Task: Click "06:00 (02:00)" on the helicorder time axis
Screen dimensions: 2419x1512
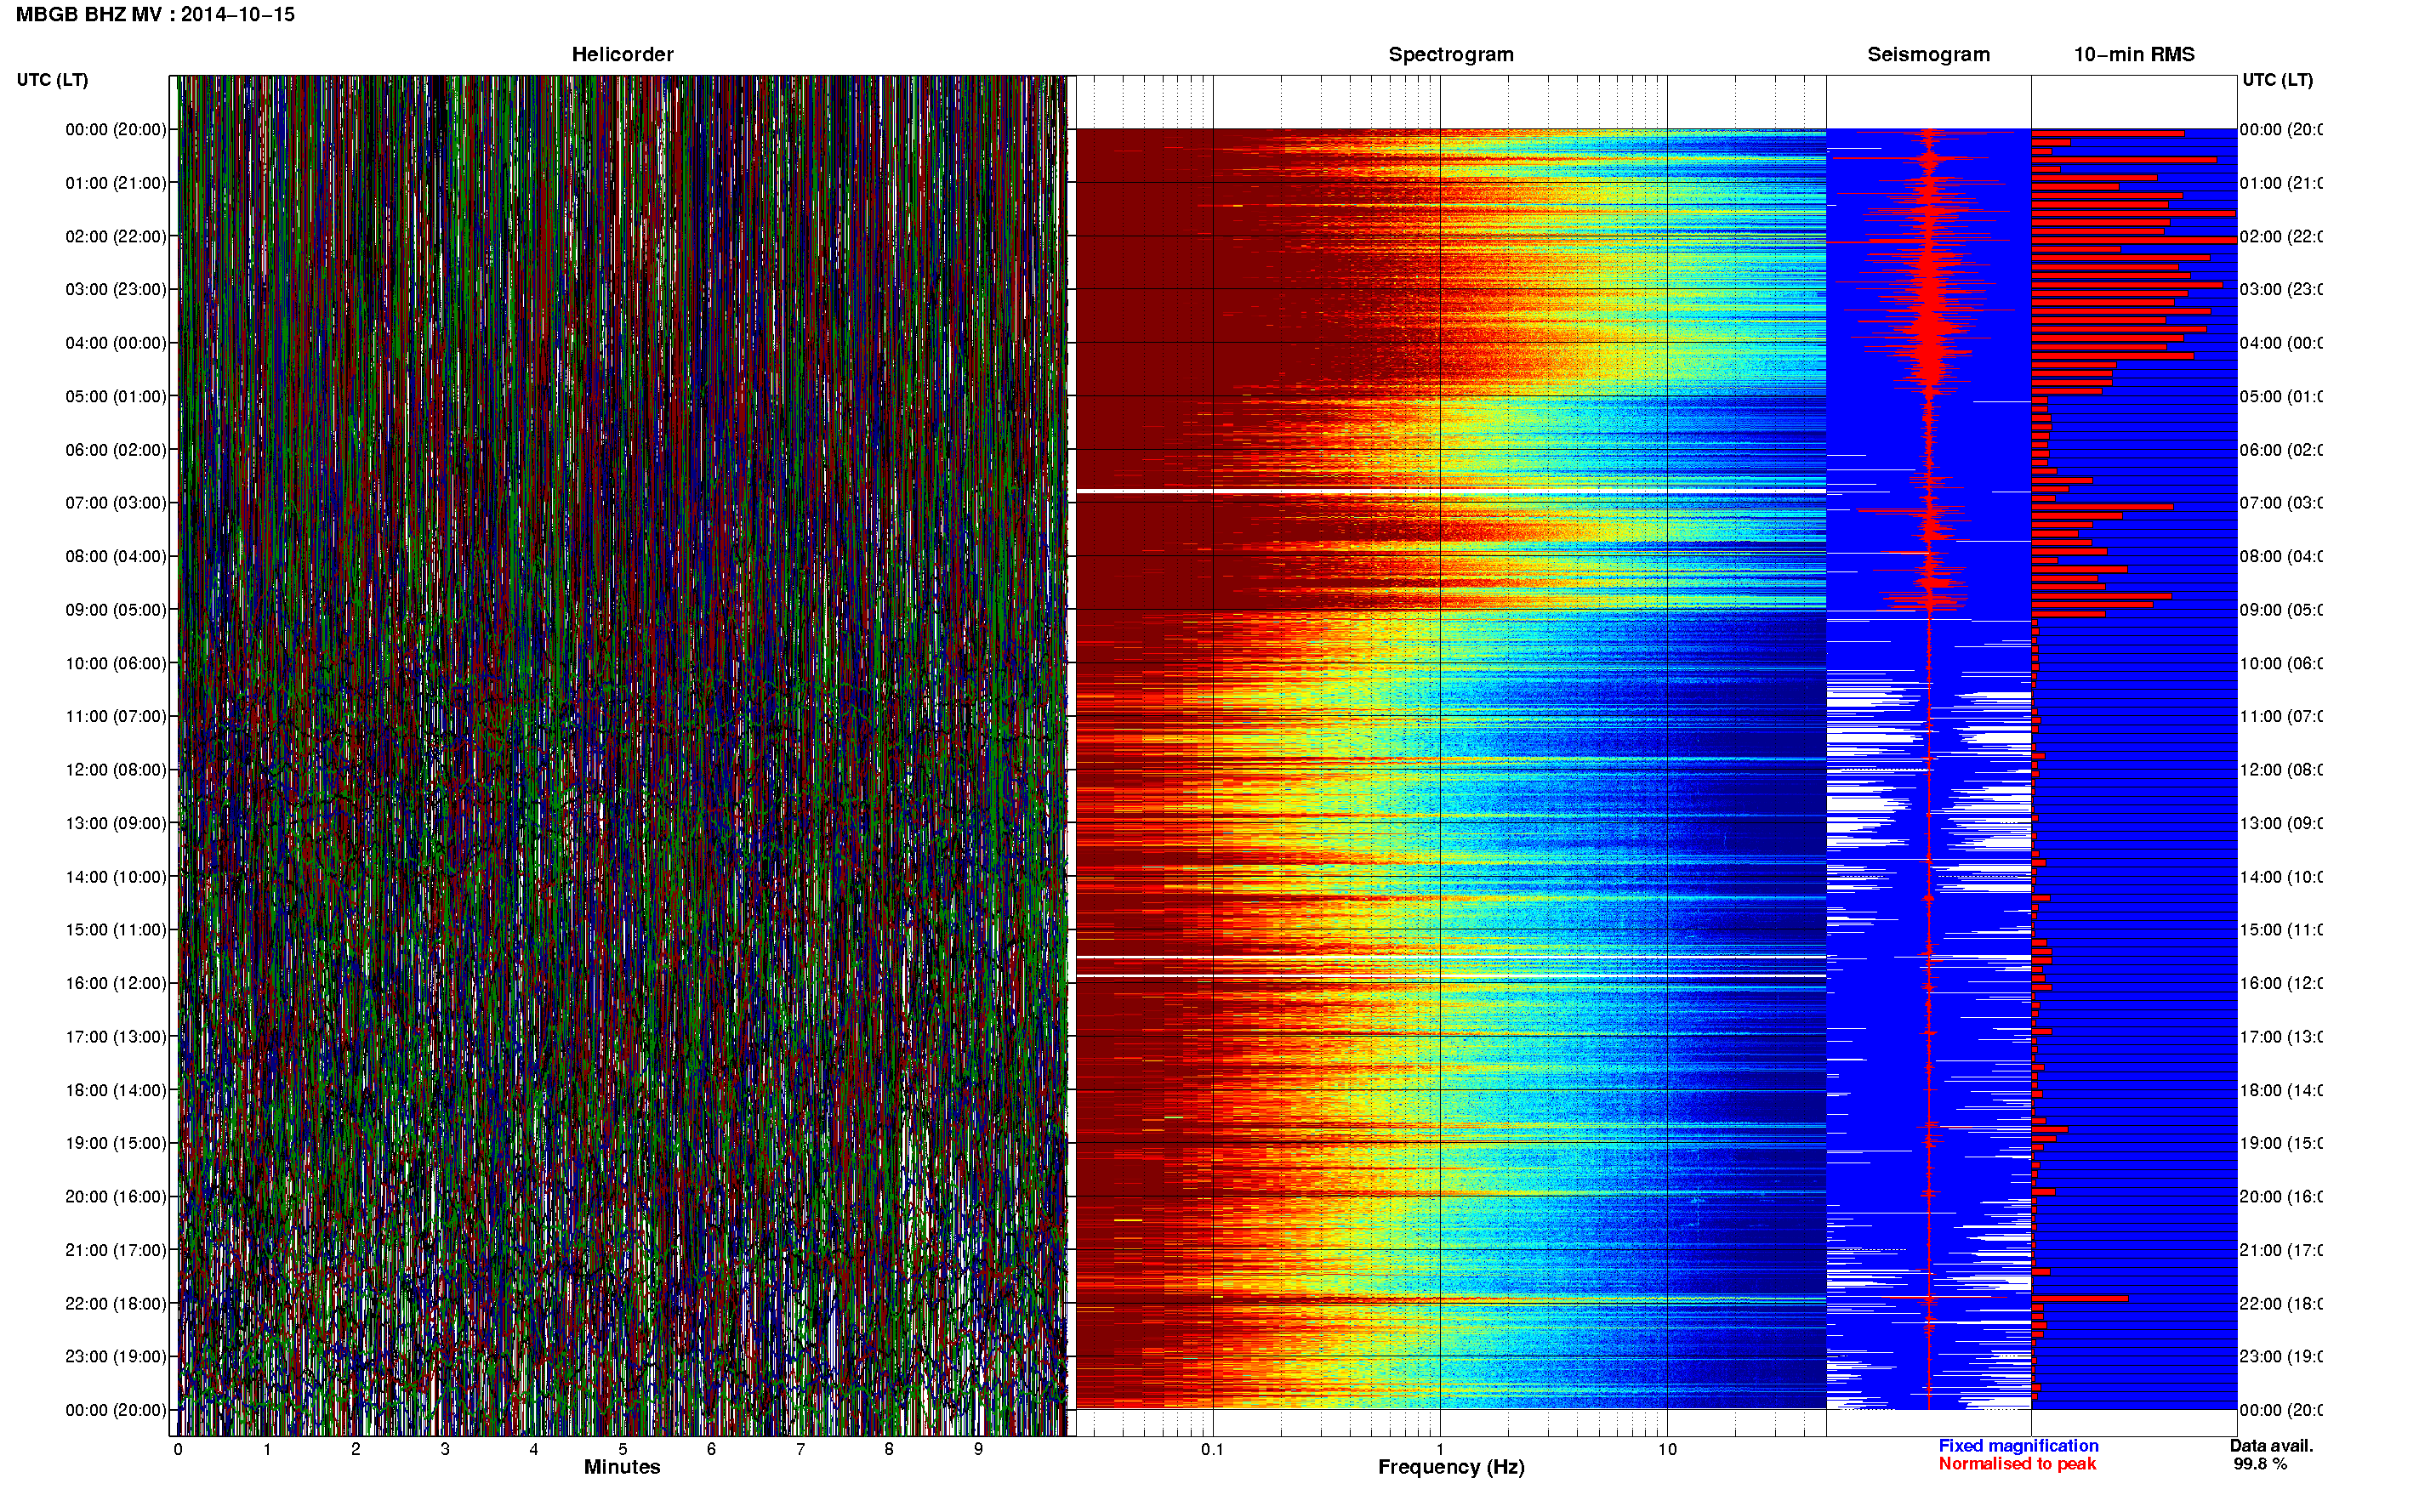Action: pyautogui.click(x=116, y=450)
